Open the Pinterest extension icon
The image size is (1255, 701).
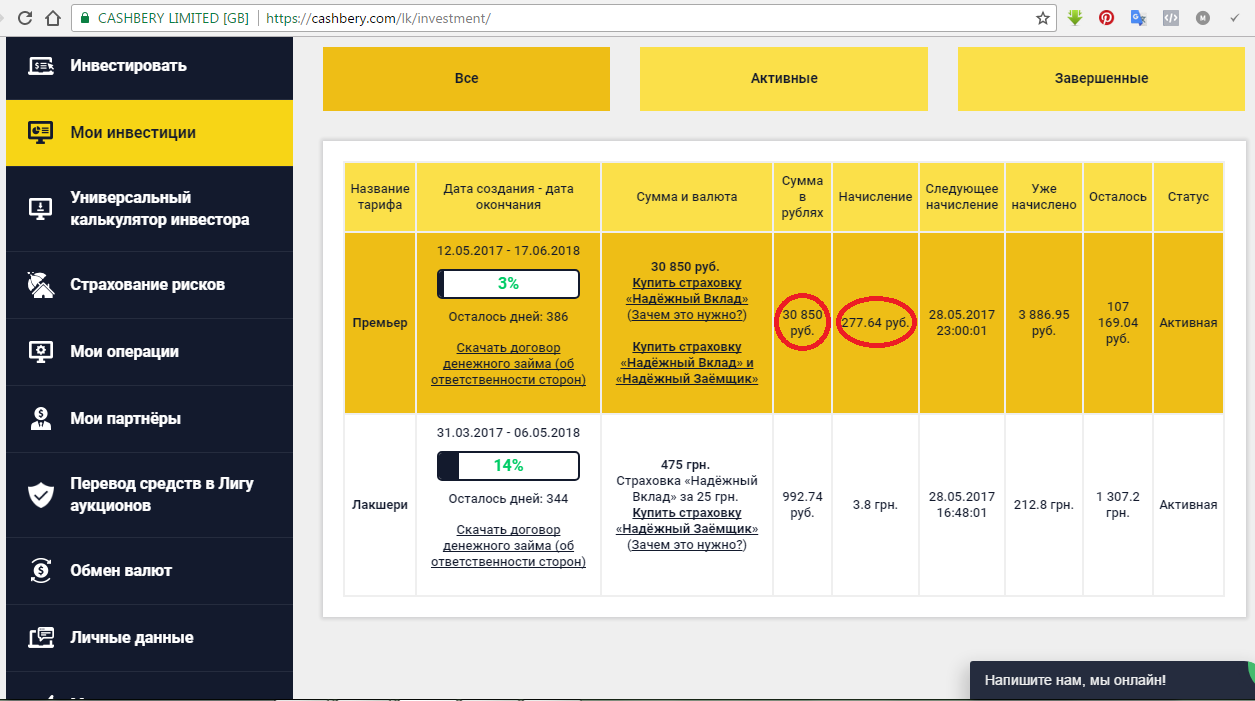click(x=1107, y=18)
